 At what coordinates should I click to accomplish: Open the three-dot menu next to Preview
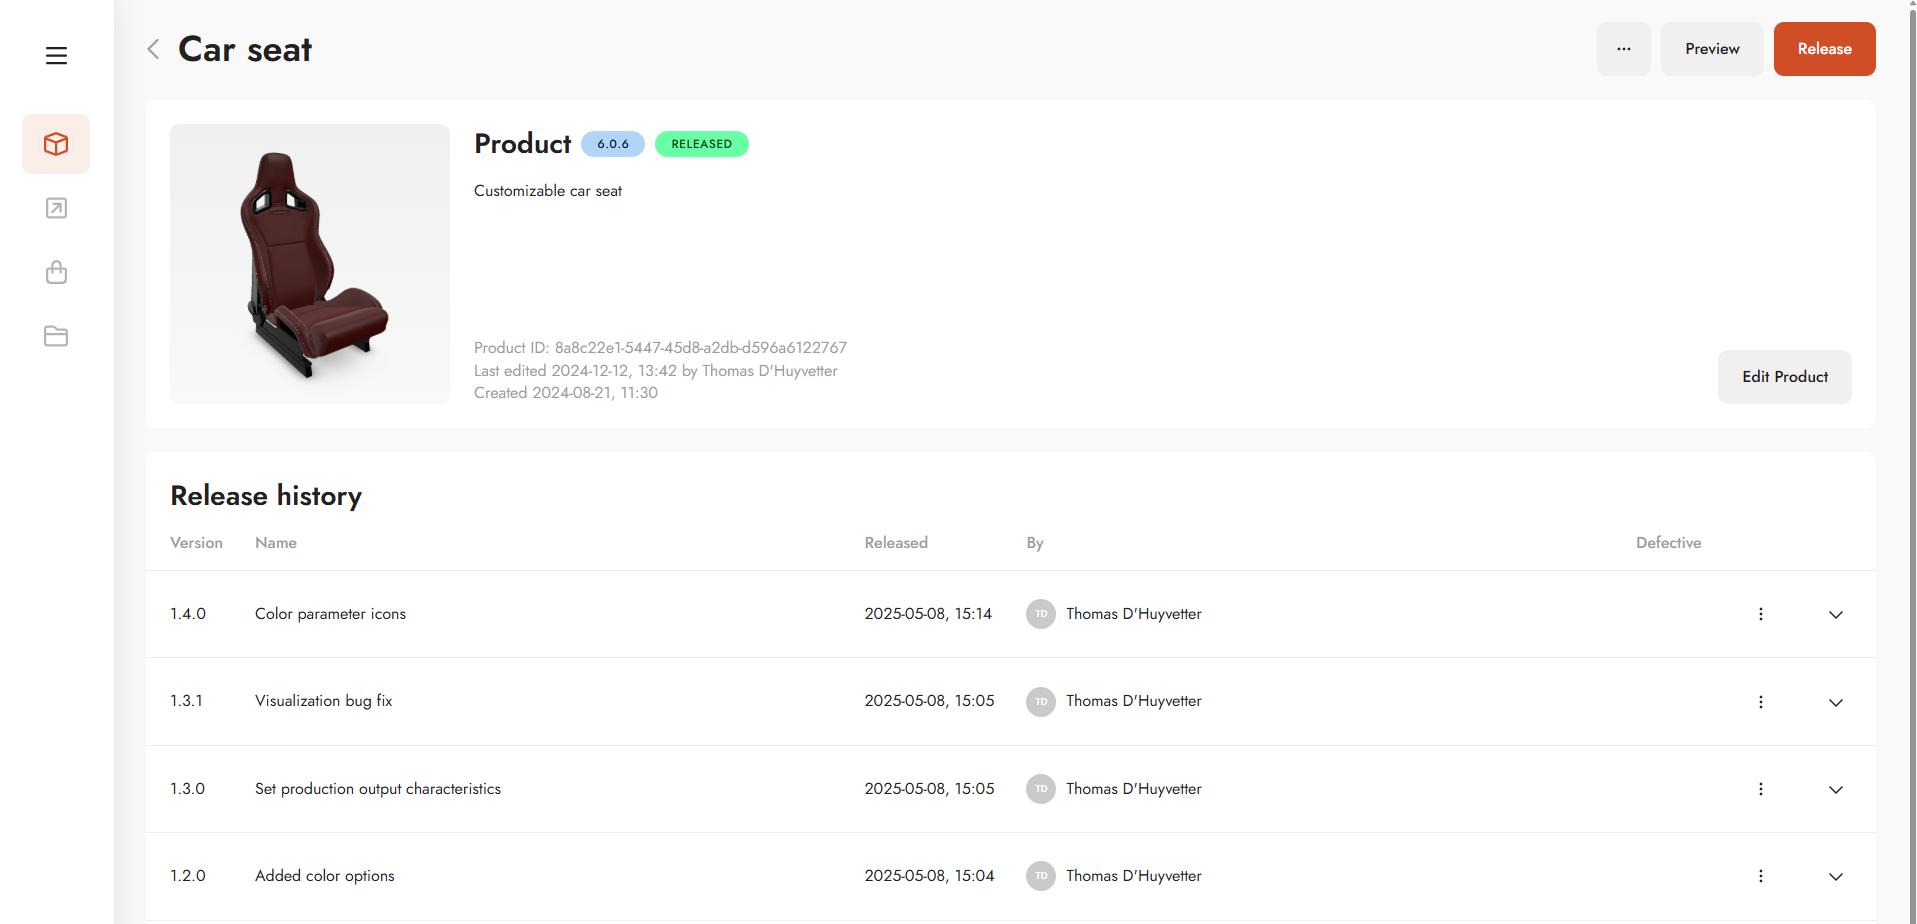pos(1623,49)
